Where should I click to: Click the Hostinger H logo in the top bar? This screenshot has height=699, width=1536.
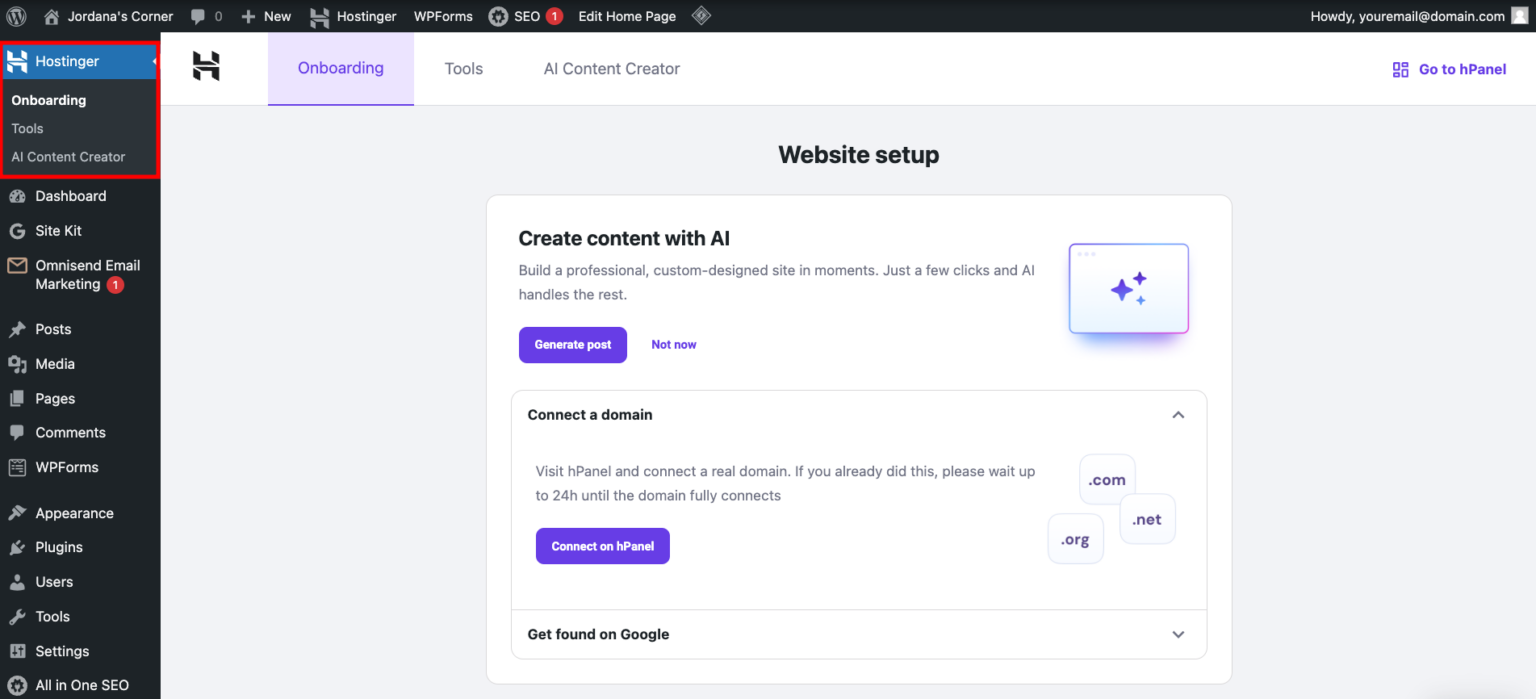[x=318, y=16]
